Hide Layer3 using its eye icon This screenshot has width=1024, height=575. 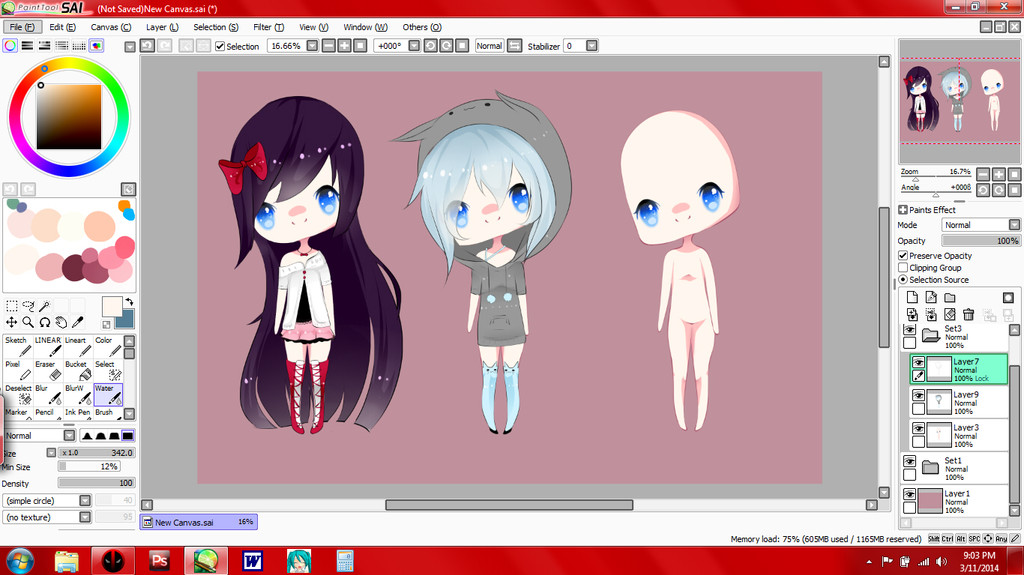(918, 428)
